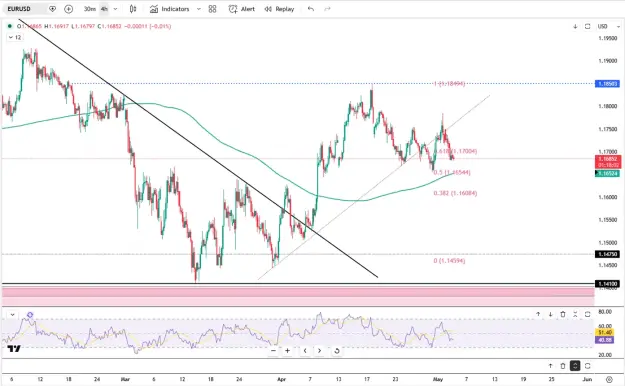Expand the timeframe interval dropdown
The height and width of the screenshot is (386, 625).
point(116,9)
